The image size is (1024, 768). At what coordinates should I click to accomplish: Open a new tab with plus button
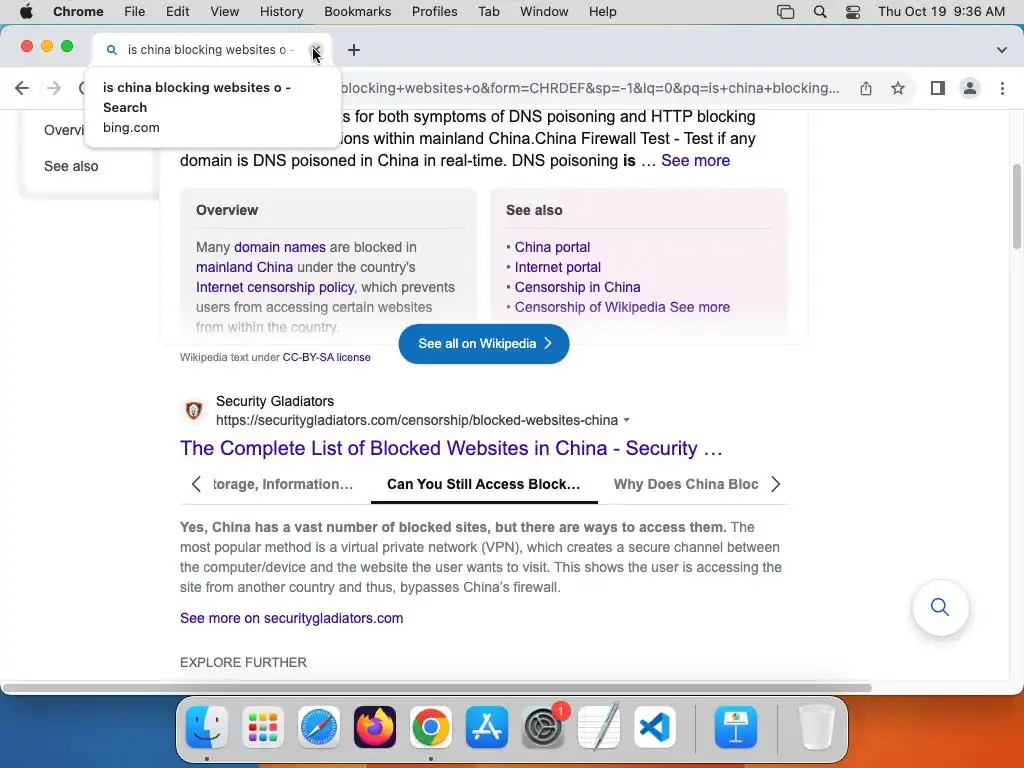[353, 50]
